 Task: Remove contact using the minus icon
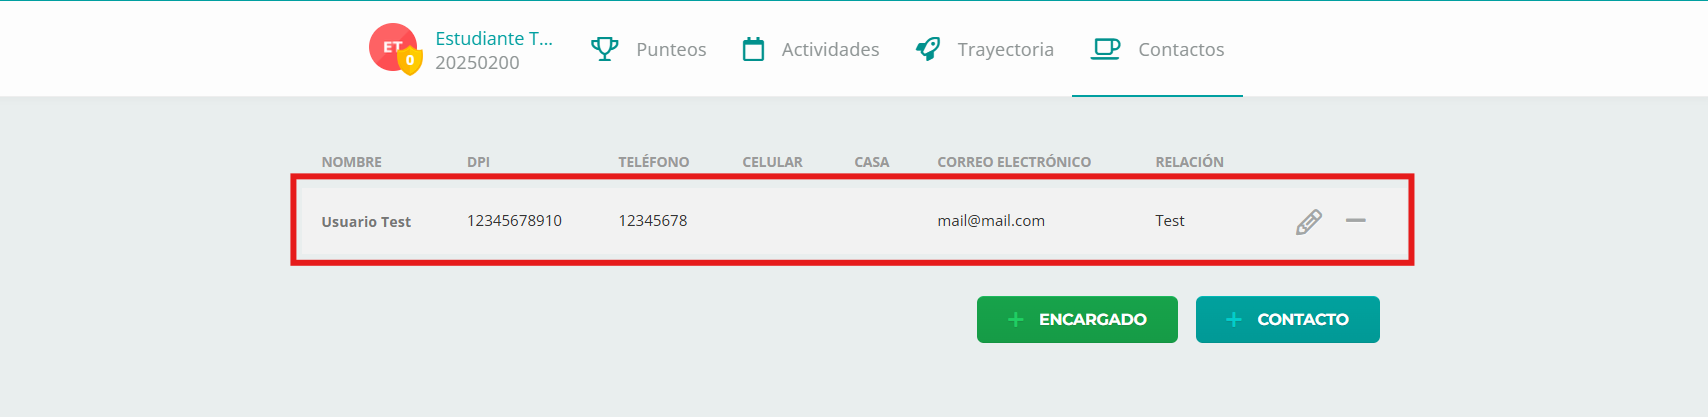pos(1355,220)
